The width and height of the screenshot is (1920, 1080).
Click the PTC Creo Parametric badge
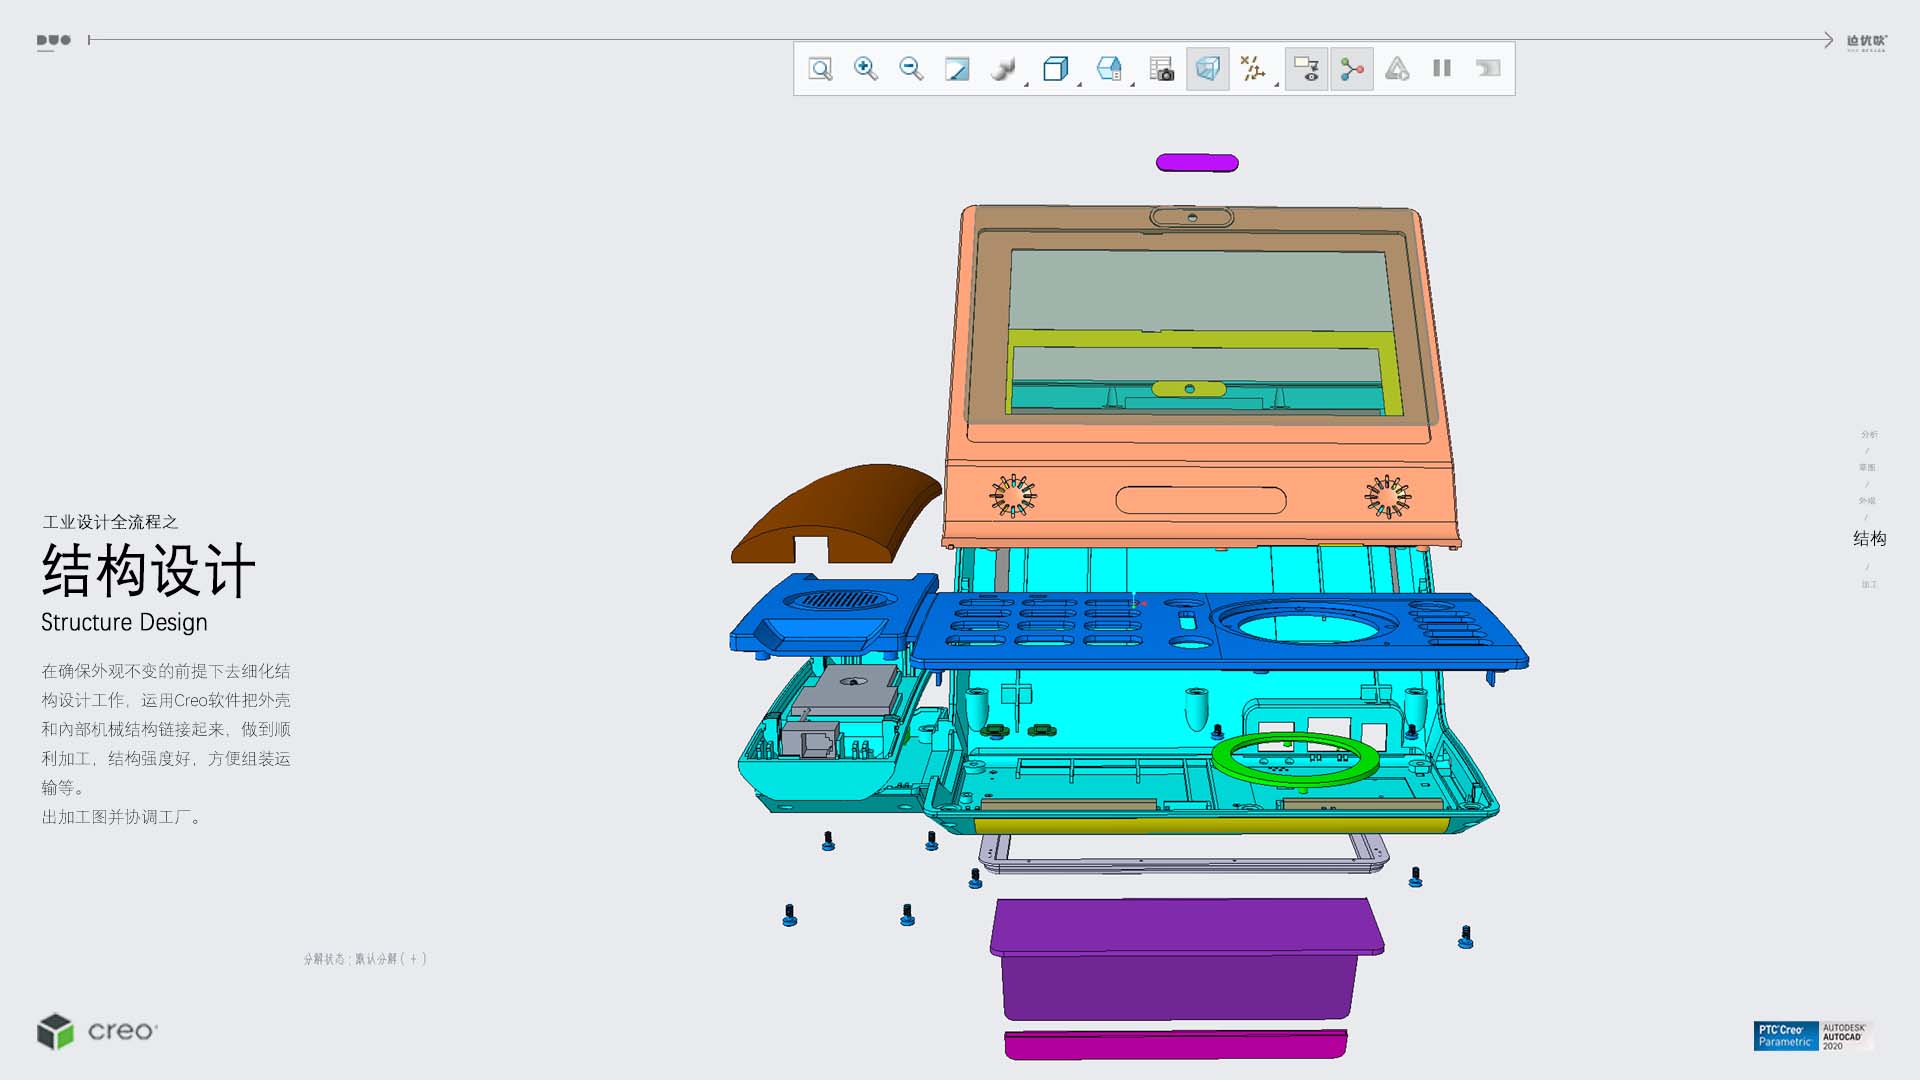tap(1785, 1036)
